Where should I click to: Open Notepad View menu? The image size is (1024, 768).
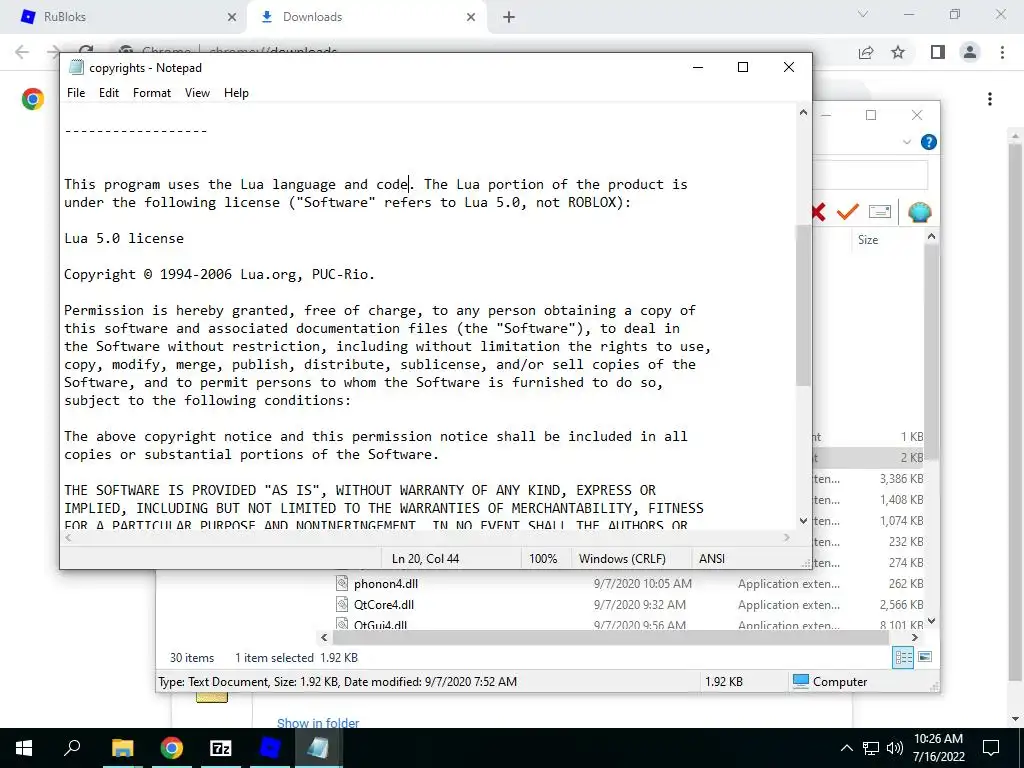click(197, 93)
